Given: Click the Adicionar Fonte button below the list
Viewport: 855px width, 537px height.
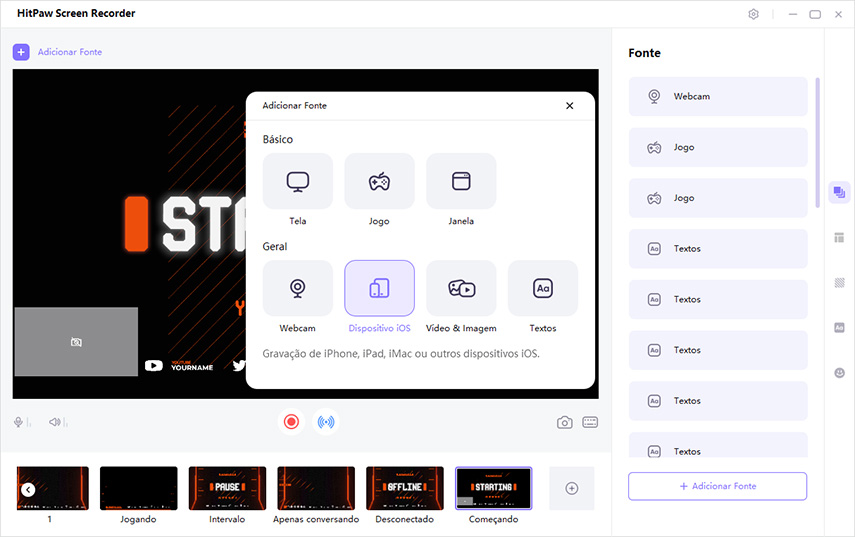Looking at the screenshot, I should pos(718,486).
